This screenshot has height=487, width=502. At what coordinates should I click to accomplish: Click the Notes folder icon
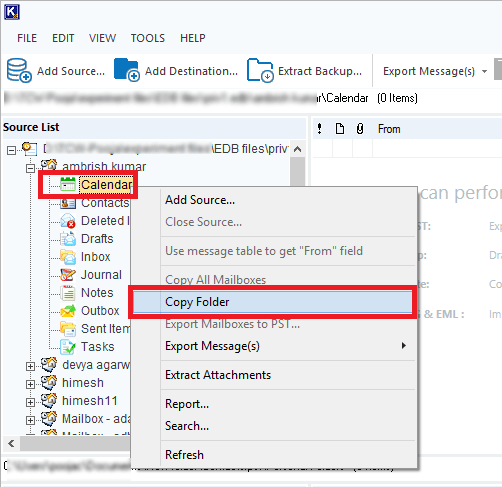point(68,293)
